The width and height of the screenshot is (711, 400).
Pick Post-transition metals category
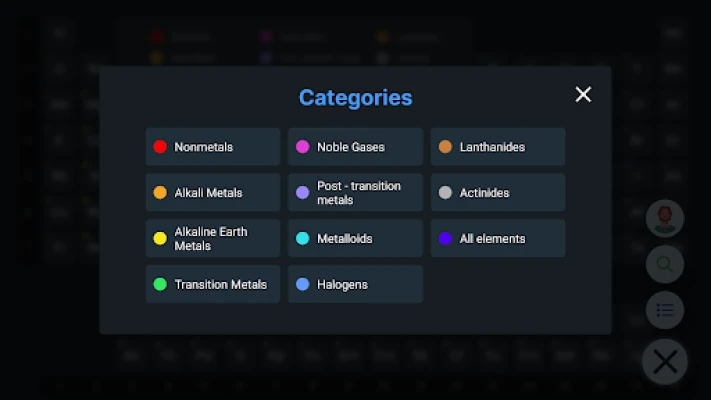[x=355, y=193]
